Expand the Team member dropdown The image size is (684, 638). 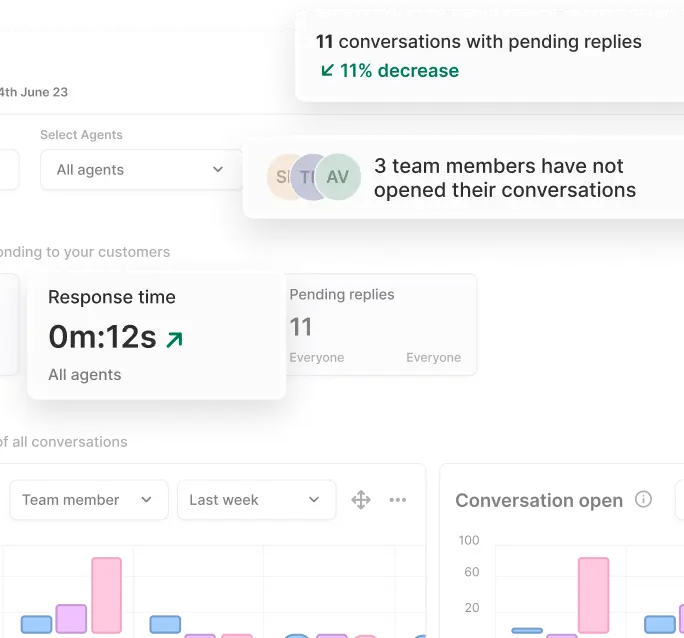[x=88, y=500]
